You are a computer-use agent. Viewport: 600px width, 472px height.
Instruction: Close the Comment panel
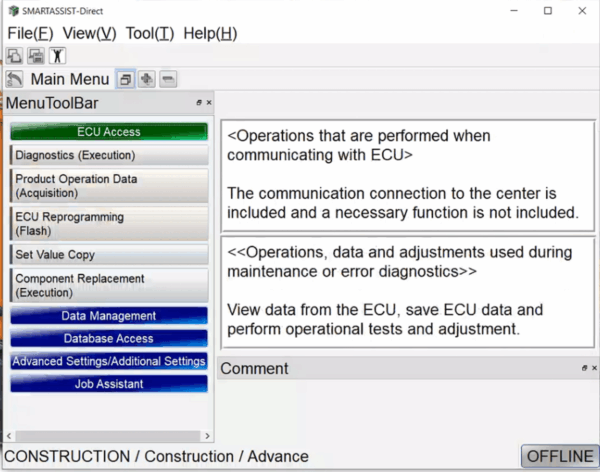(x=592, y=368)
